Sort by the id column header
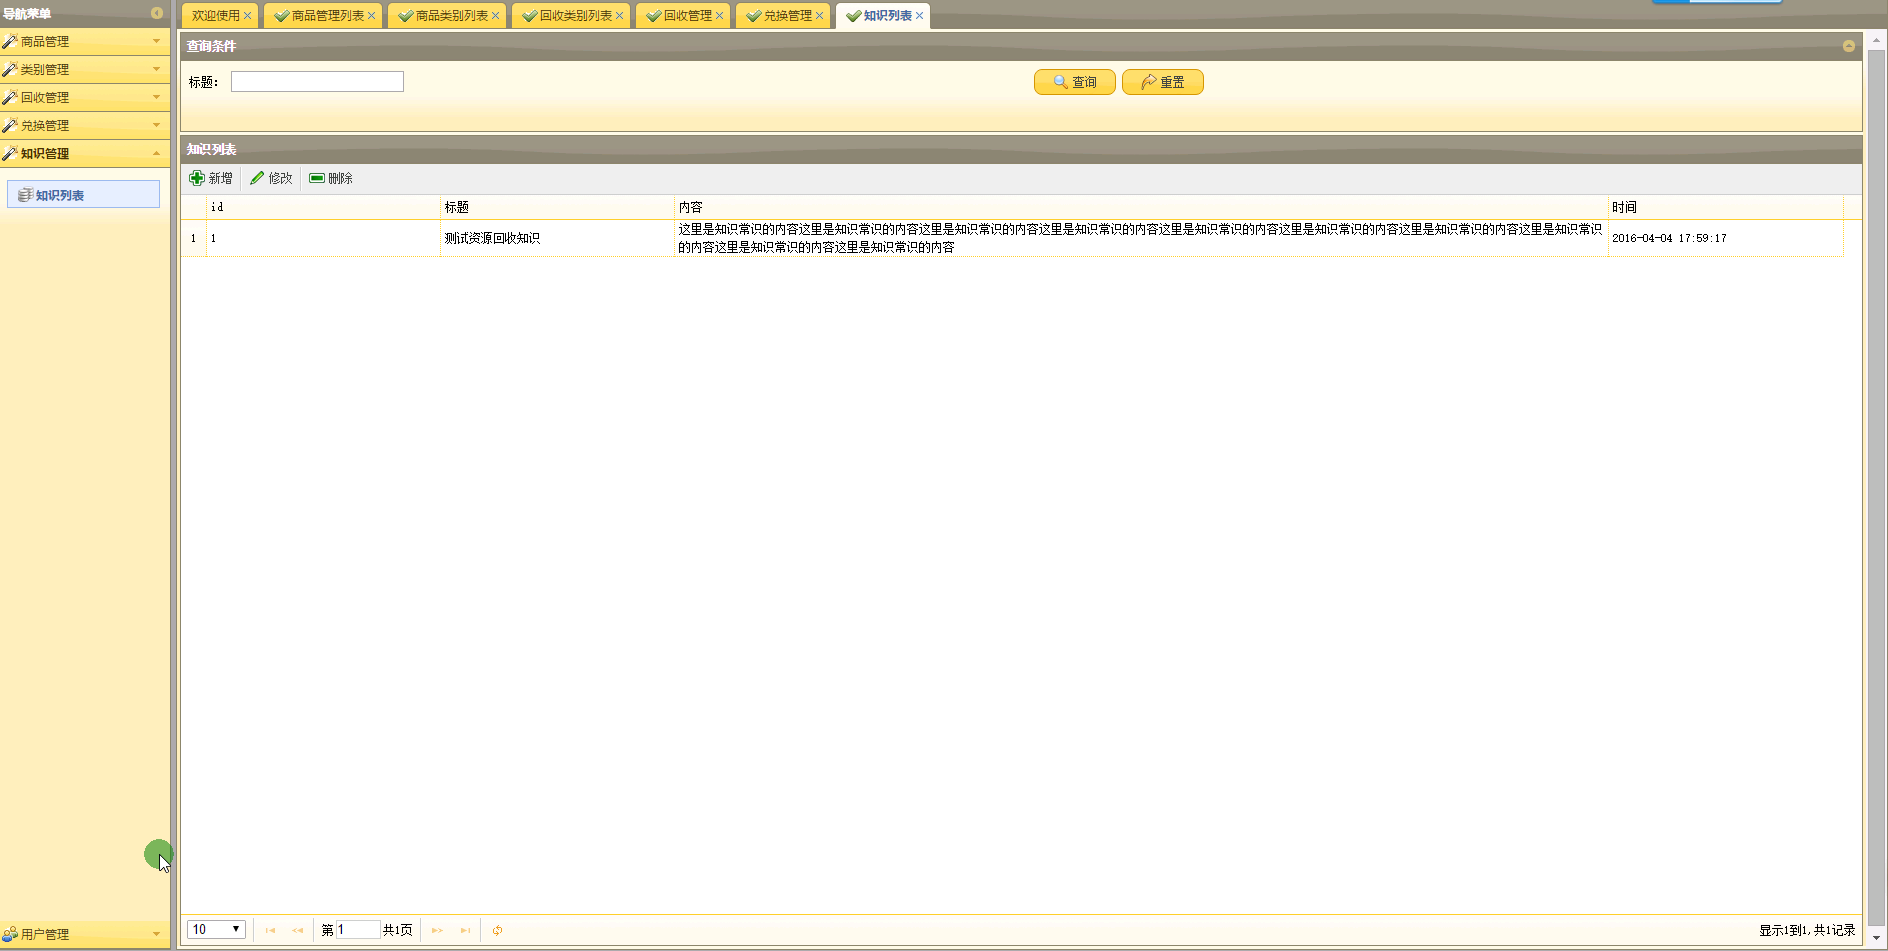This screenshot has height=951, width=1888. (x=323, y=207)
